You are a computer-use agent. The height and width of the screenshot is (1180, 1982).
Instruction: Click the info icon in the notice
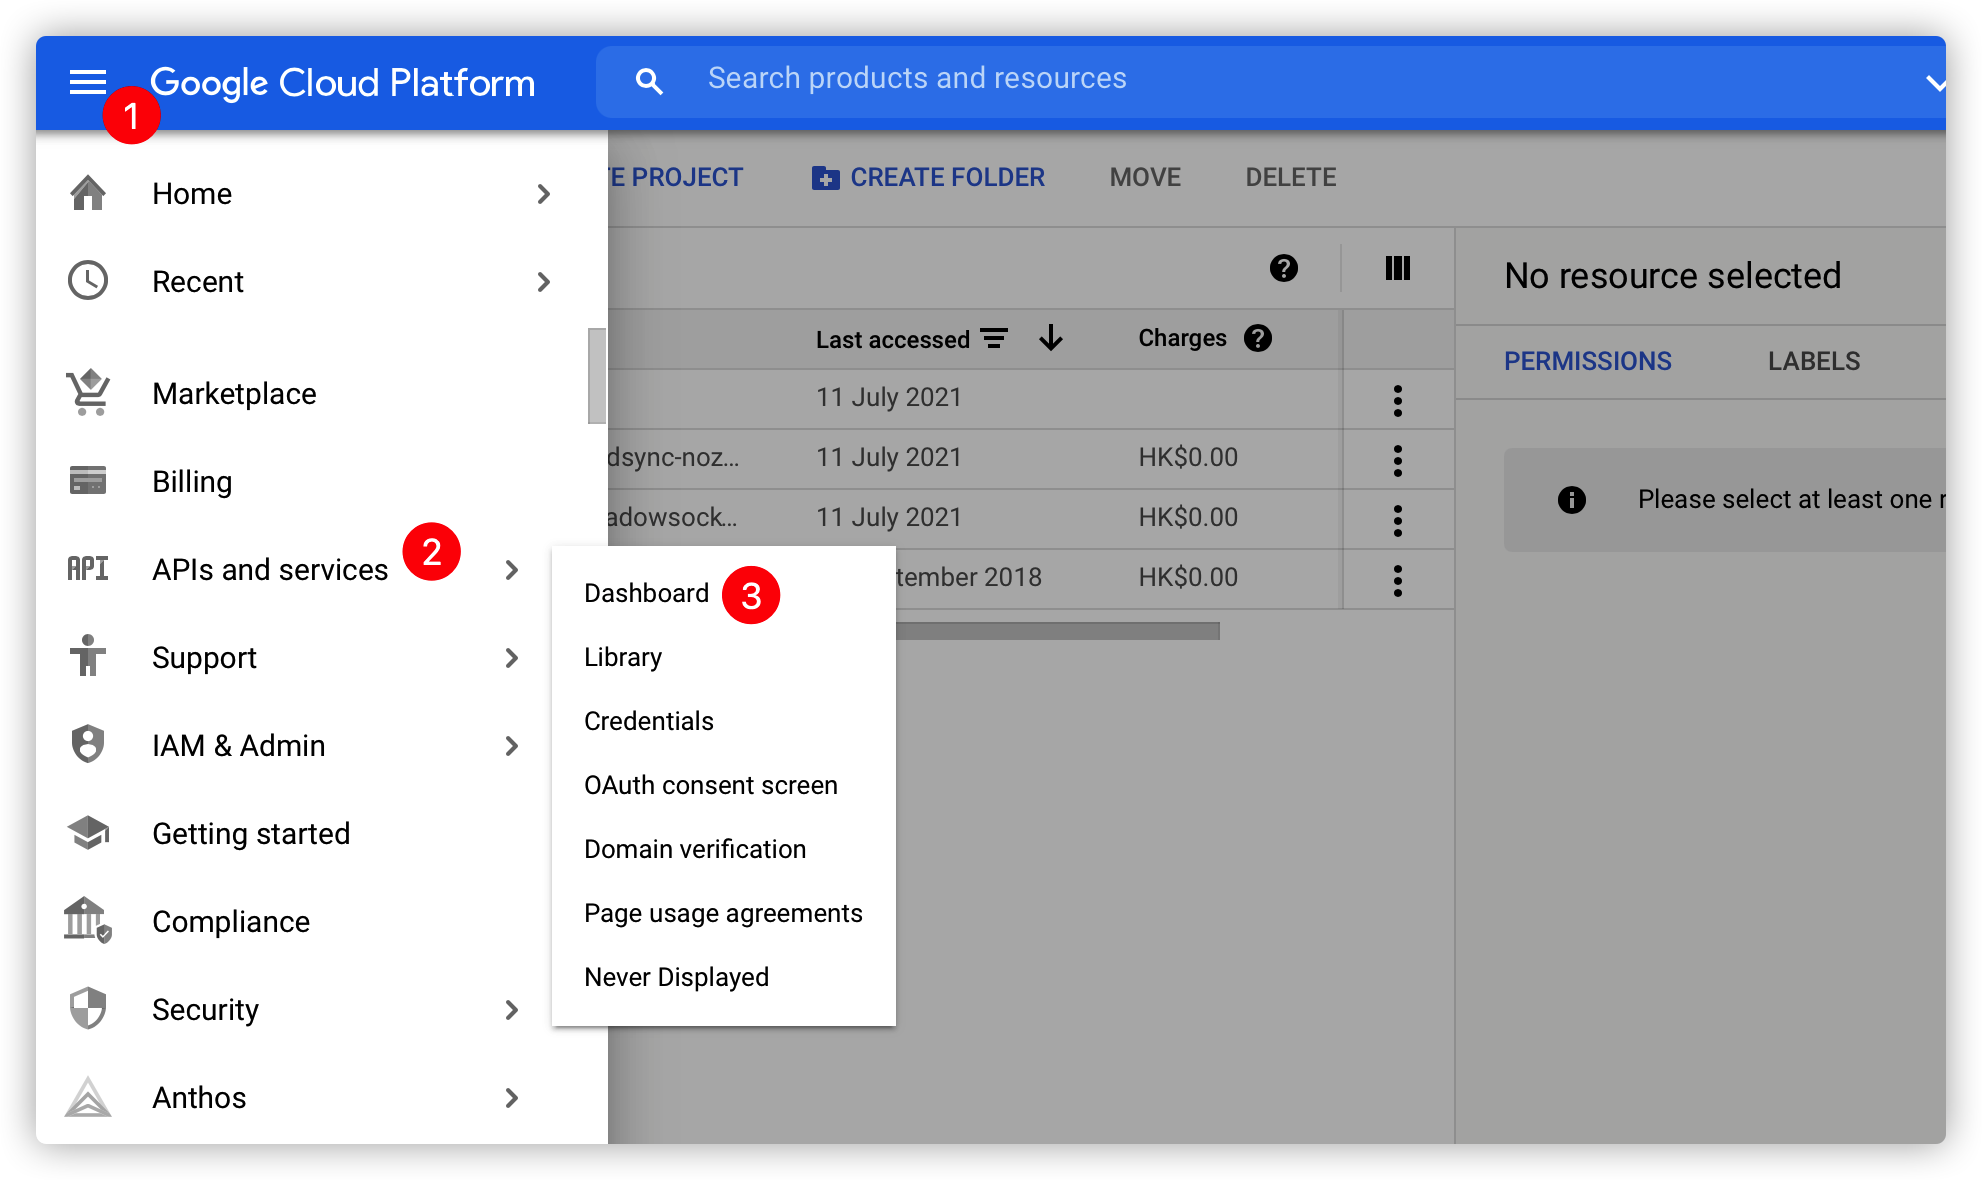point(1572,500)
